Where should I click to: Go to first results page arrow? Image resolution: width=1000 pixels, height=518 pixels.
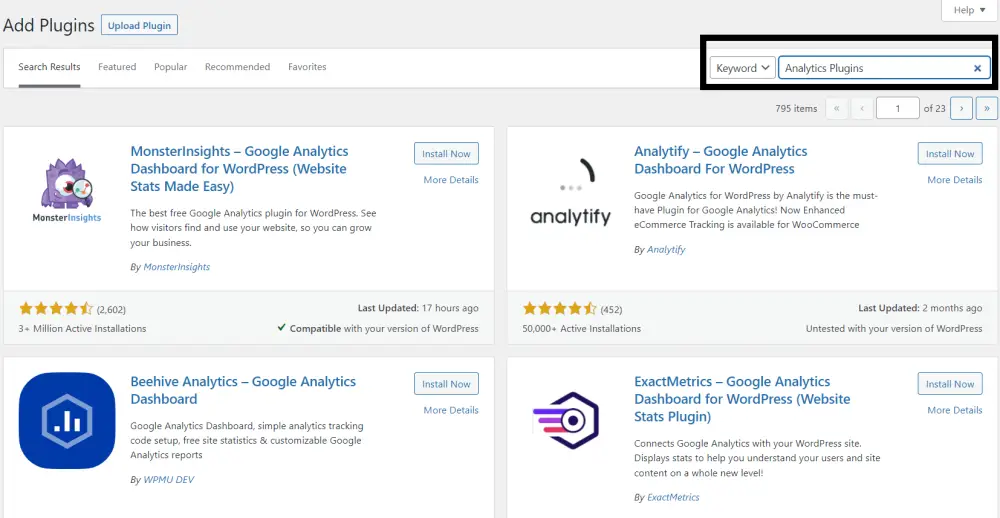click(837, 108)
